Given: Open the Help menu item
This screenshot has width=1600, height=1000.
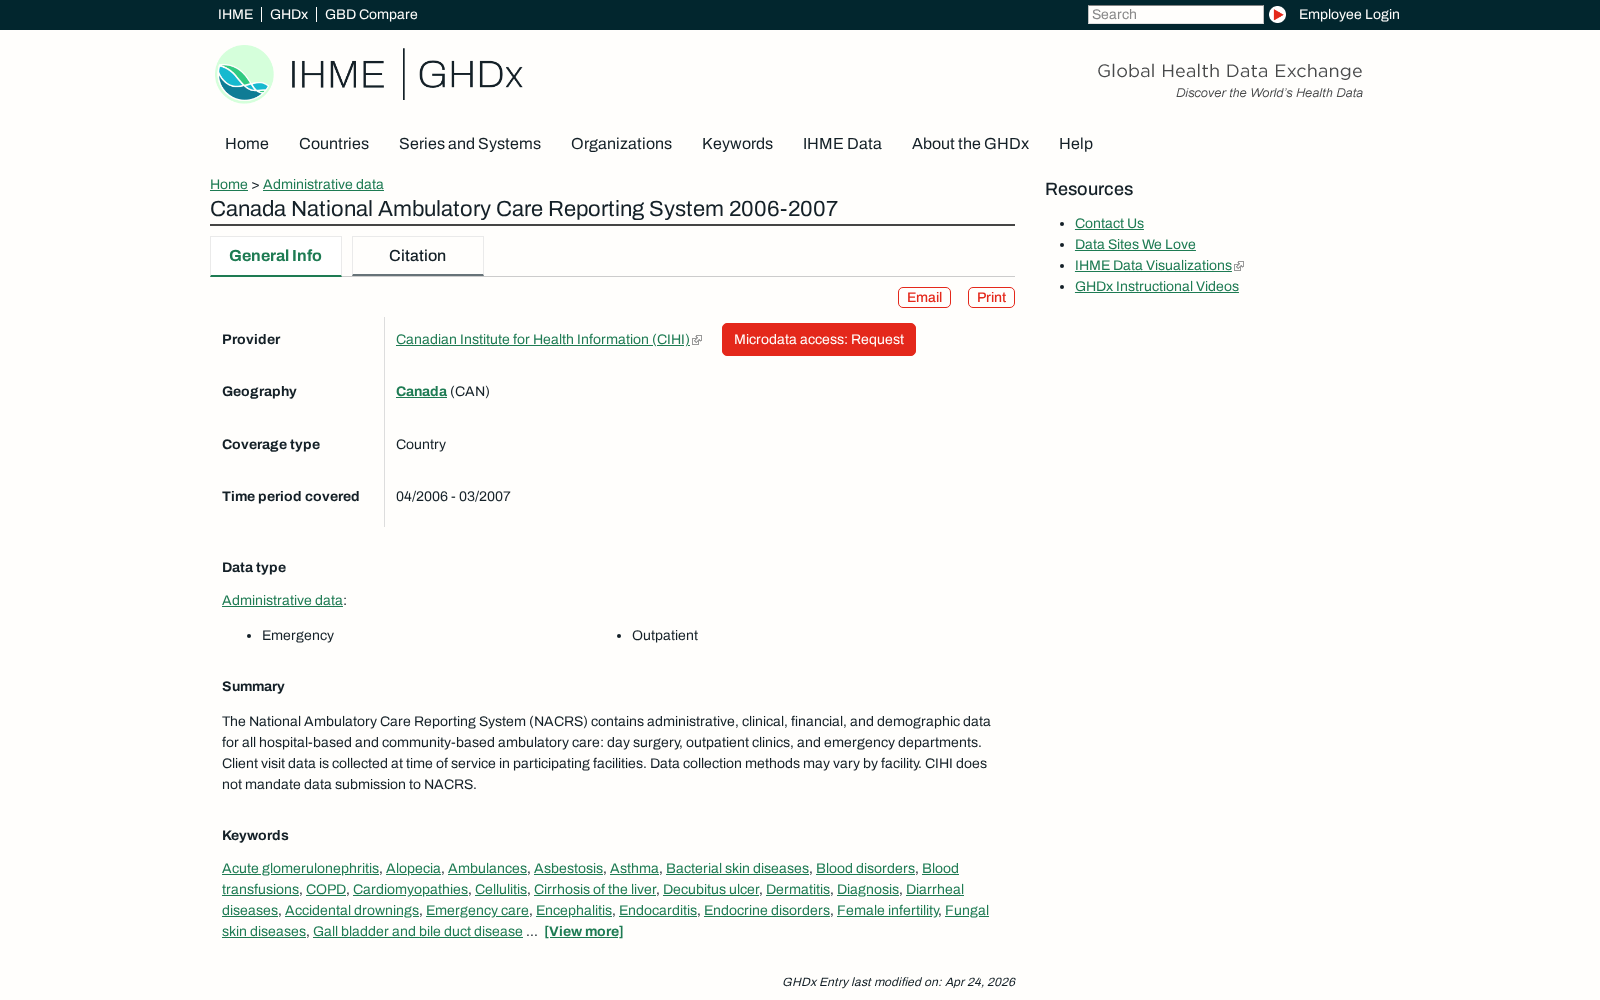Looking at the screenshot, I should tap(1076, 144).
